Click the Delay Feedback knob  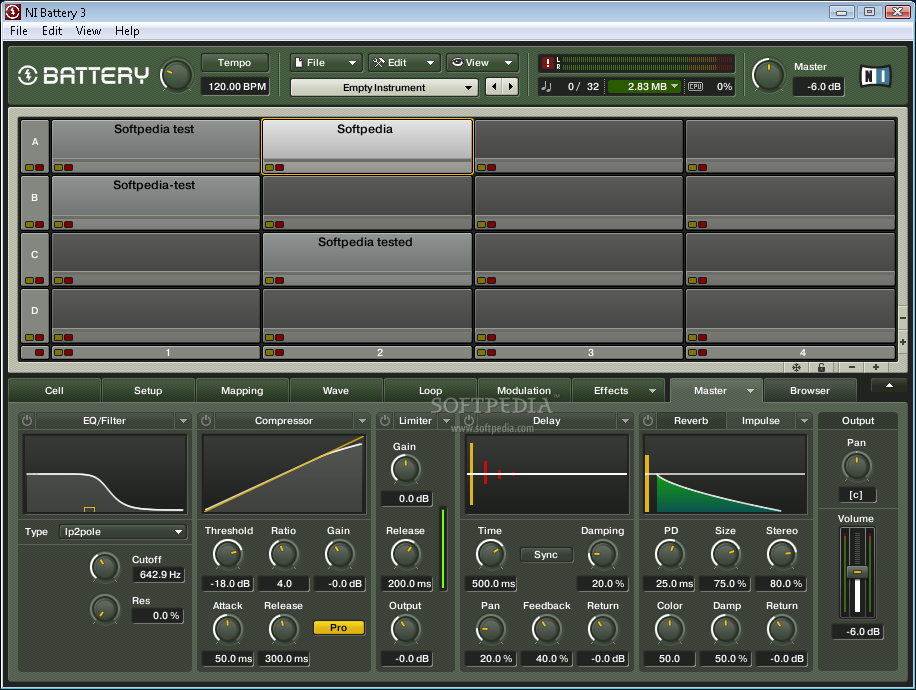(546, 629)
